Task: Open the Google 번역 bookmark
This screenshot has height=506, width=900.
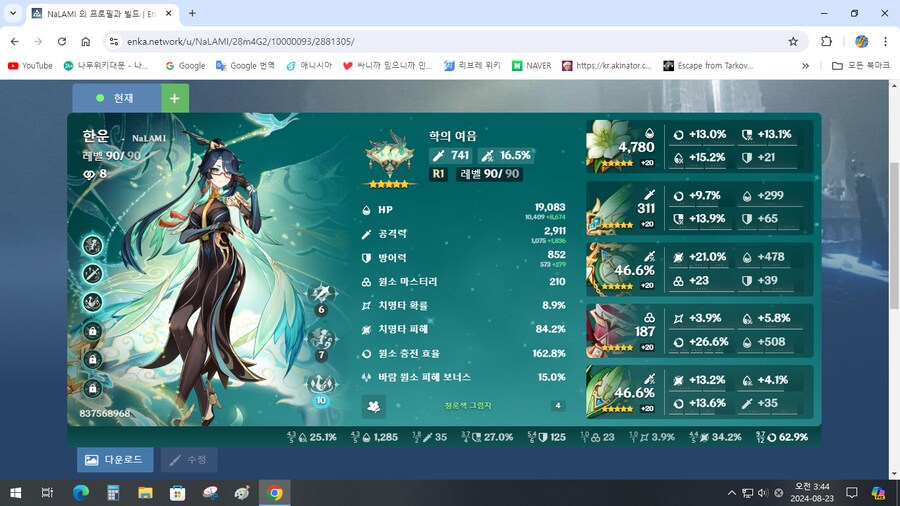Action: click(x=245, y=66)
